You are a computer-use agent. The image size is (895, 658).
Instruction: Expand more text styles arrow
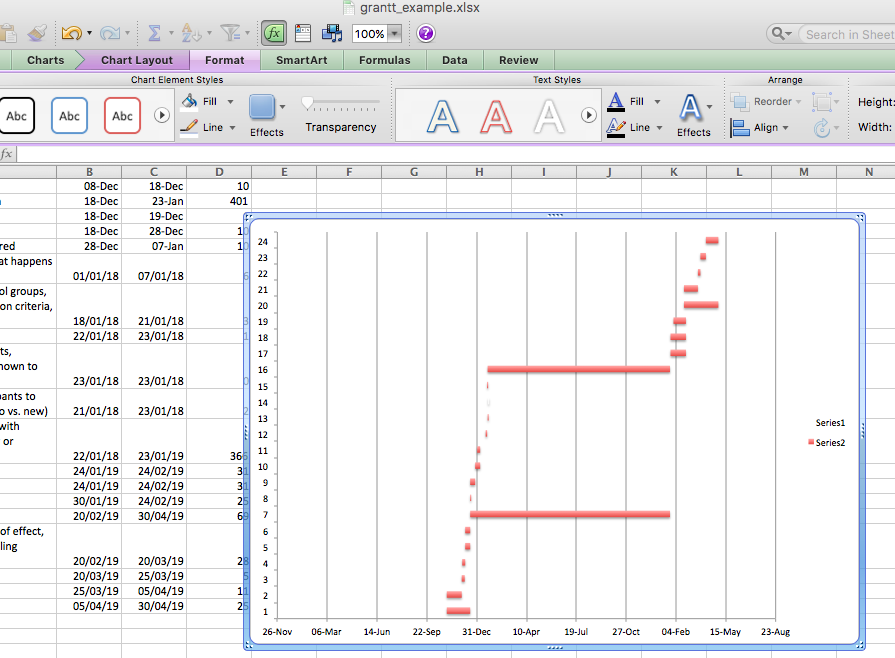(x=589, y=116)
